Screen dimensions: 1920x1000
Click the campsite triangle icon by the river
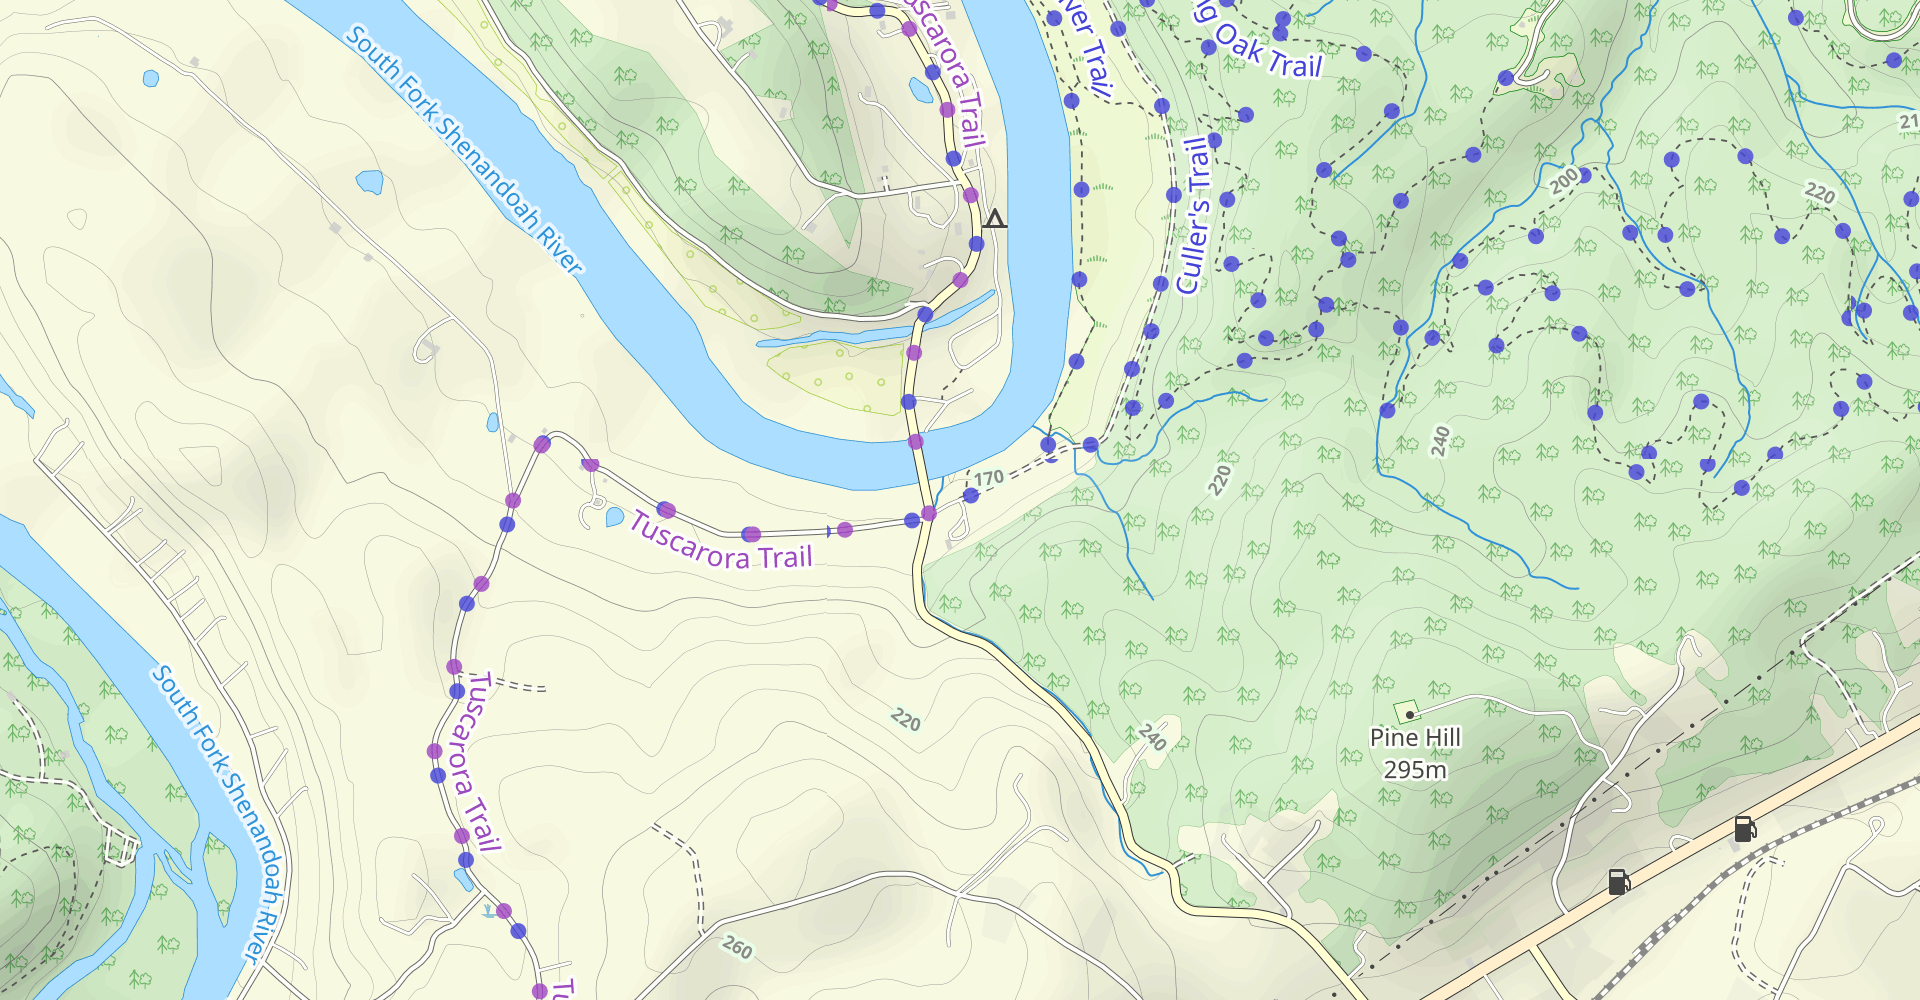coord(994,218)
